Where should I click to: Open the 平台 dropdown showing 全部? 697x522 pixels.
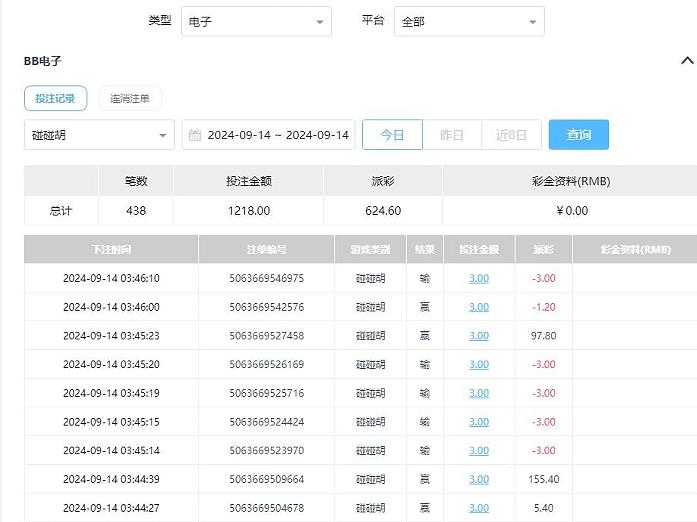click(x=469, y=21)
